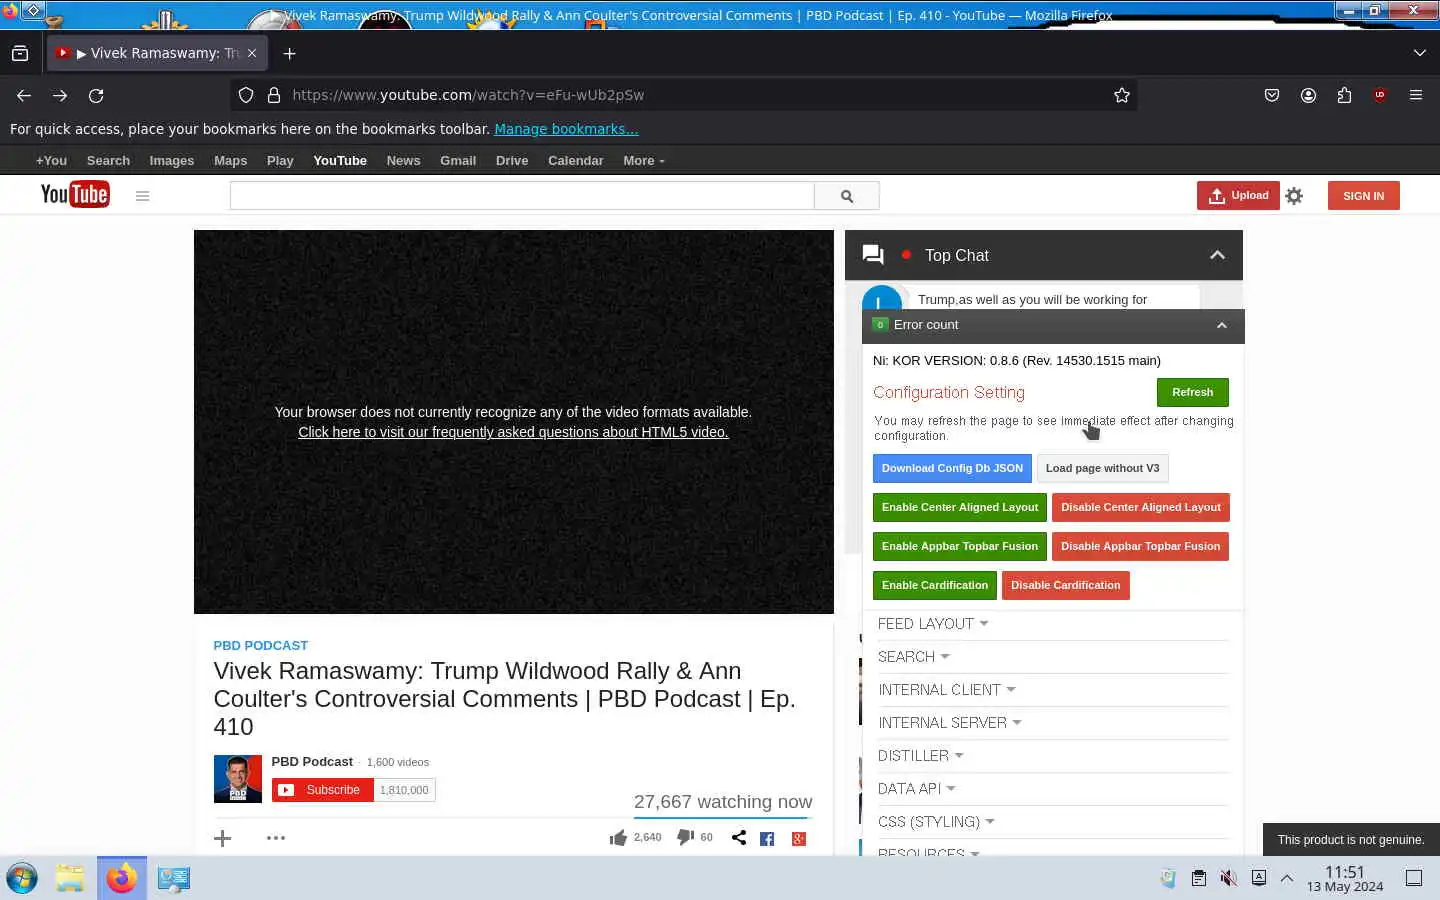Click Enable Center Aligned Layout

tap(960, 507)
